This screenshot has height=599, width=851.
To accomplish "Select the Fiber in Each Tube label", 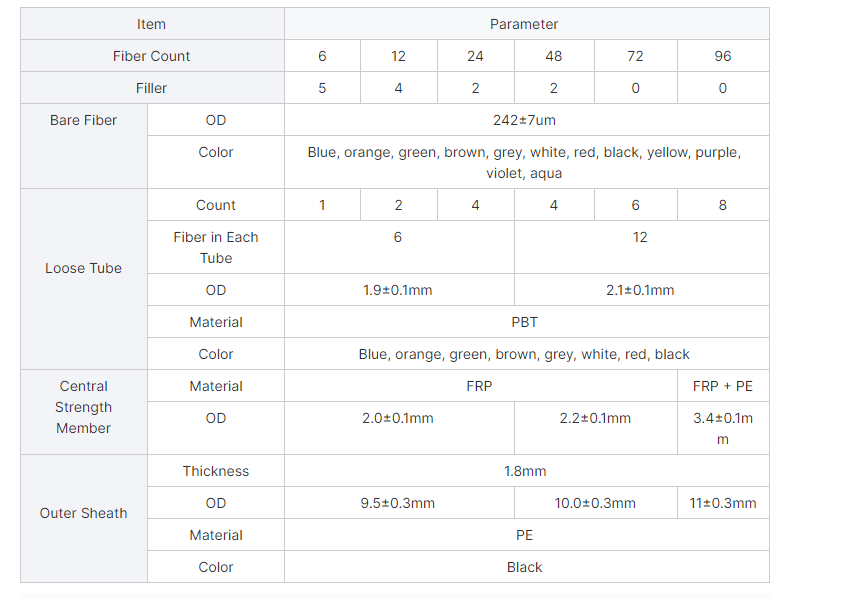I will click(x=215, y=247).
